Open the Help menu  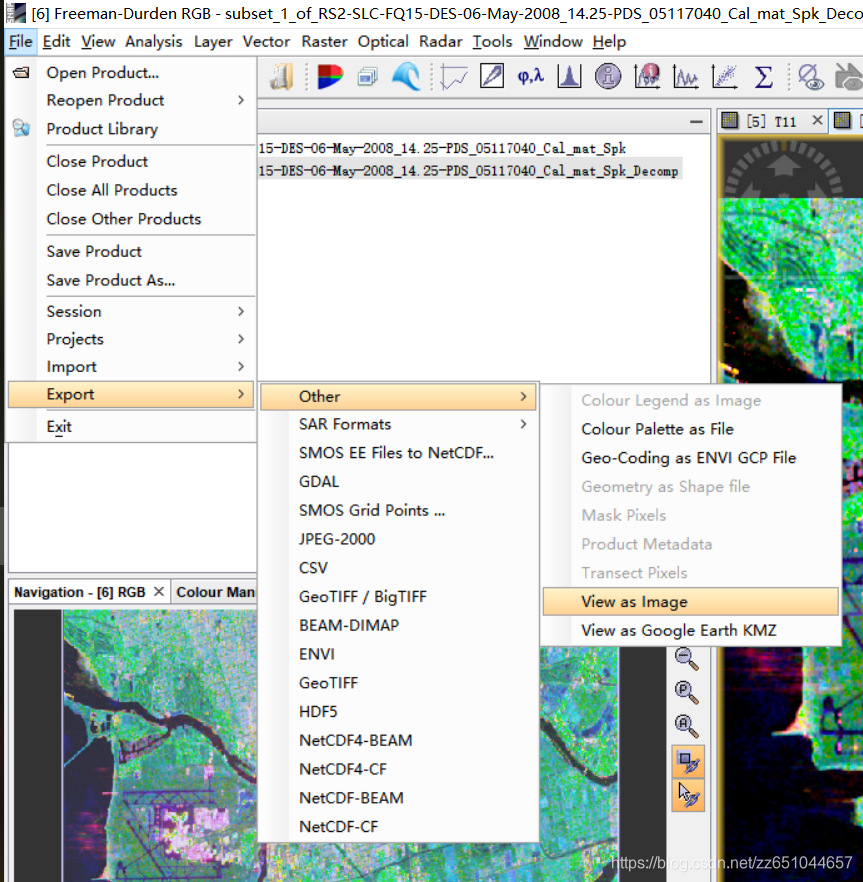[609, 42]
